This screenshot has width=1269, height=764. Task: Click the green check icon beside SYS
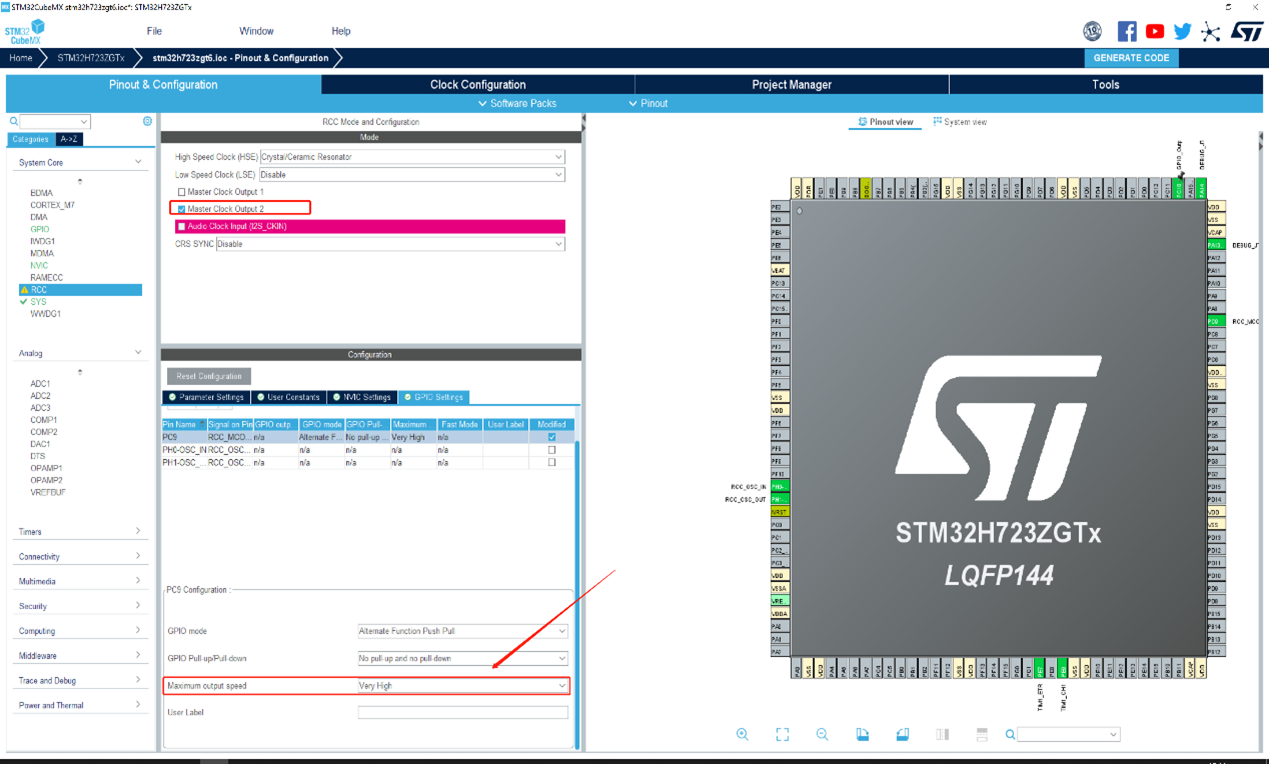24,302
